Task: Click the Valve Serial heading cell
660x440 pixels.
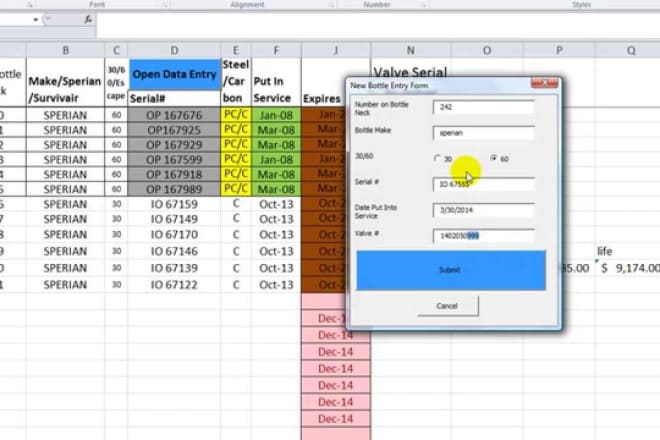Action: click(410, 72)
